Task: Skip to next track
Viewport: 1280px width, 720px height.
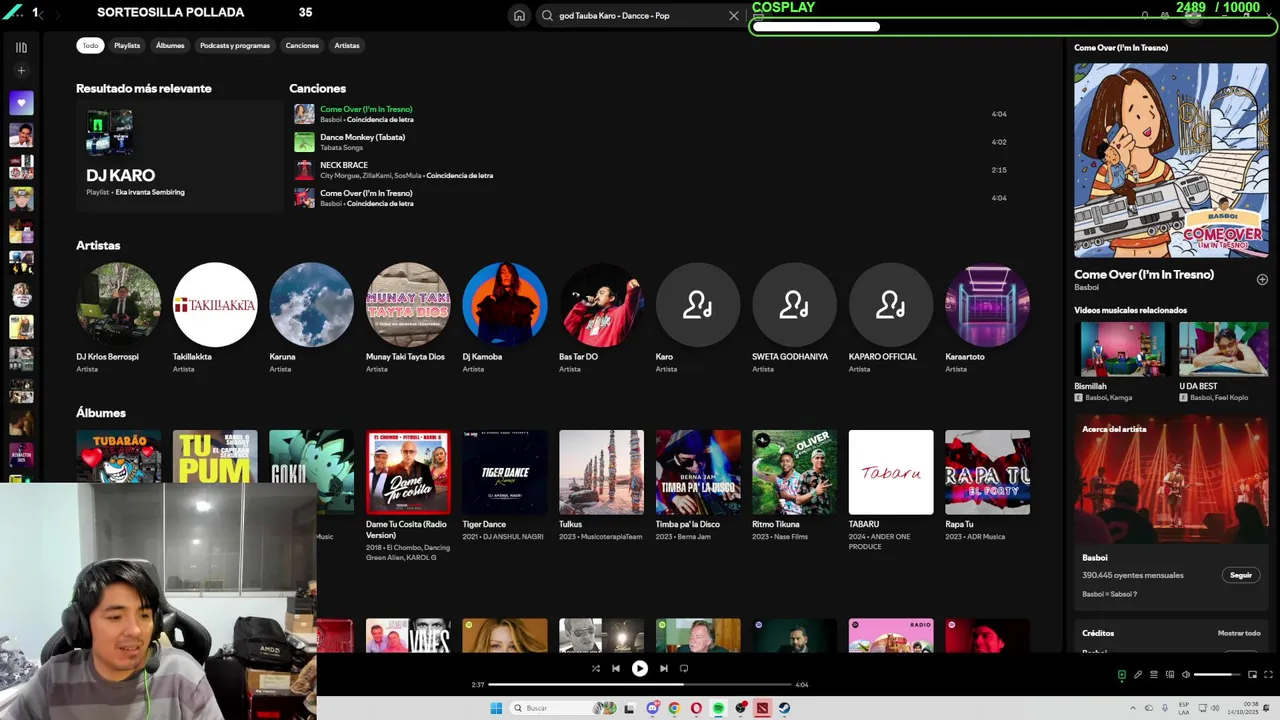Action: click(x=664, y=668)
